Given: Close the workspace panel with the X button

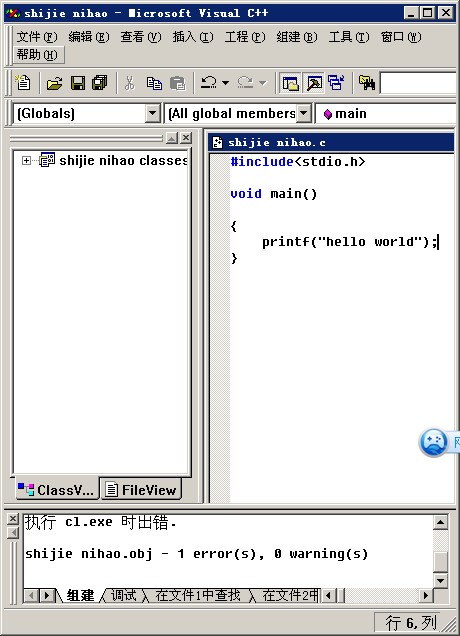Looking at the screenshot, I should coord(186,138).
